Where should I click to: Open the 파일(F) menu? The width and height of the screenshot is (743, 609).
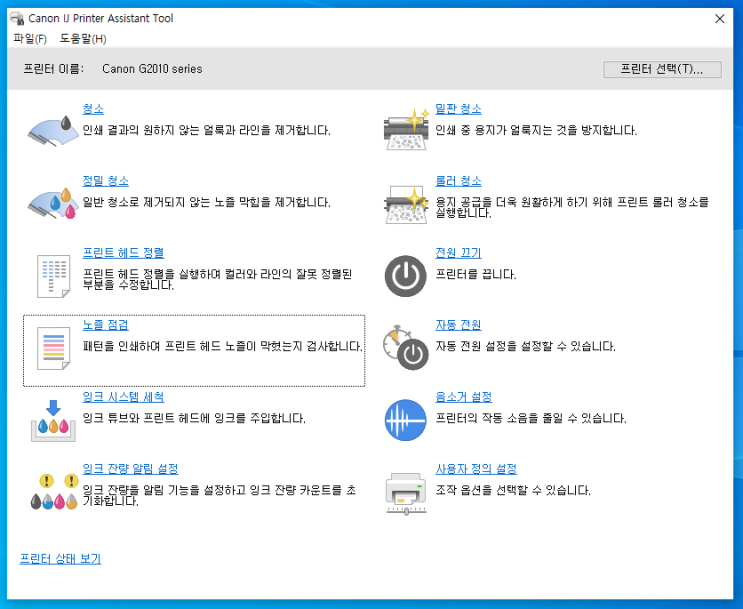pyautogui.click(x=30, y=38)
